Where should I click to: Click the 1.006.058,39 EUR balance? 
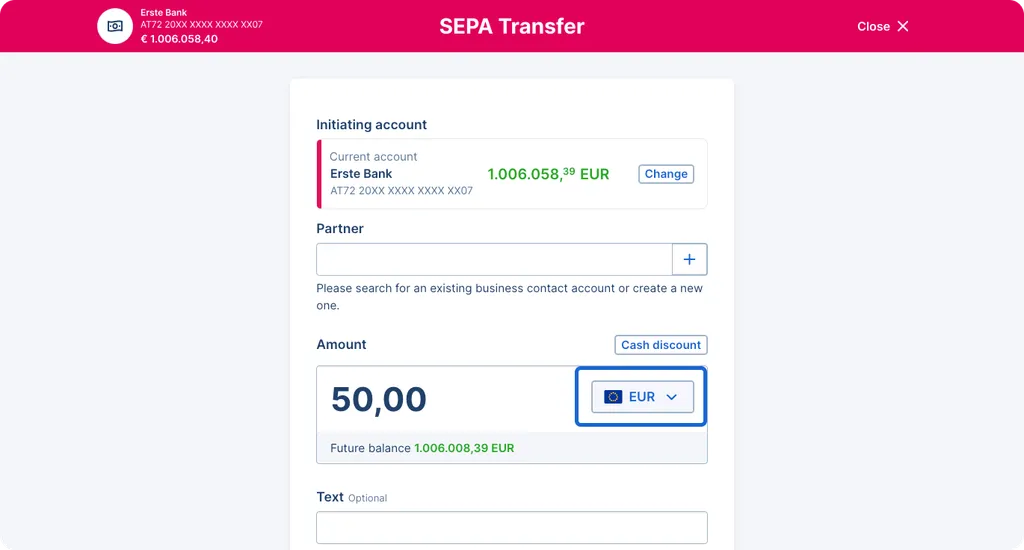(548, 174)
